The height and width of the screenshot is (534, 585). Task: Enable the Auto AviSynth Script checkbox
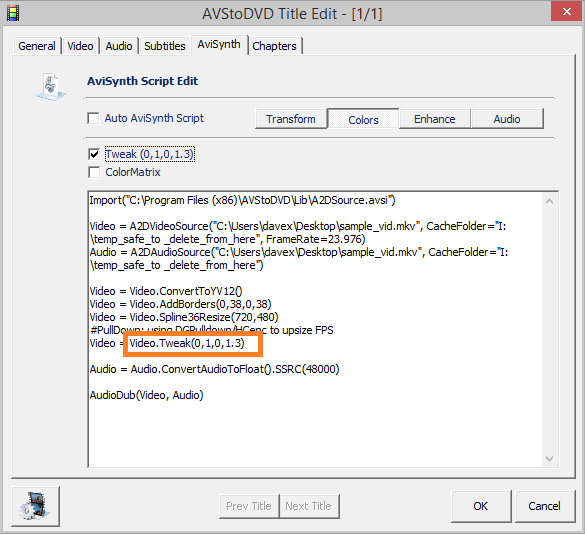point(93,118)
